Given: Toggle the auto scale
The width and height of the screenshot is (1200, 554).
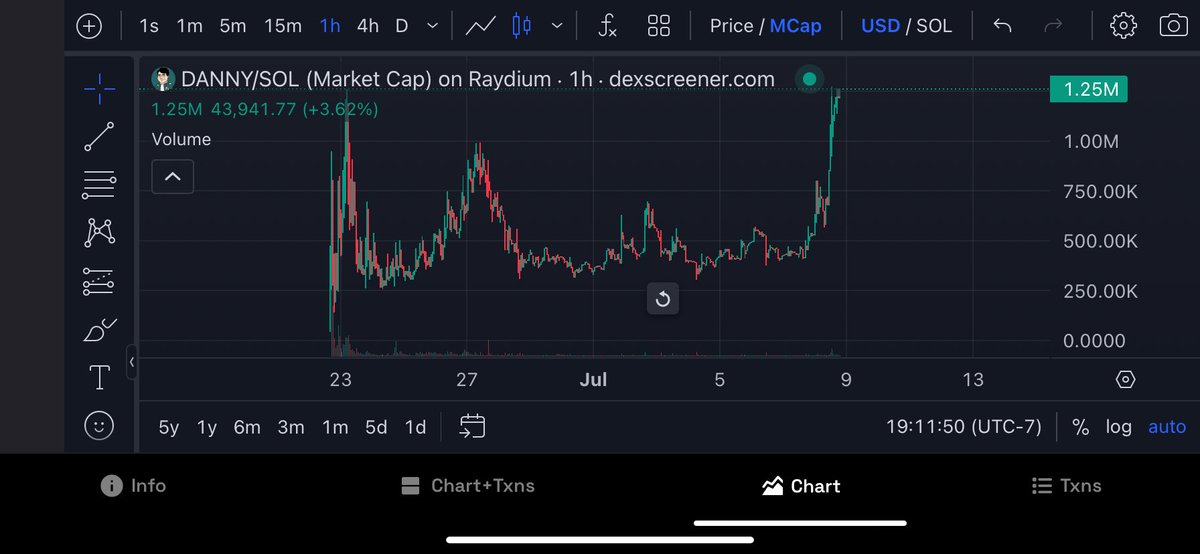Looking at the screenshot, I should [1167, 427].
